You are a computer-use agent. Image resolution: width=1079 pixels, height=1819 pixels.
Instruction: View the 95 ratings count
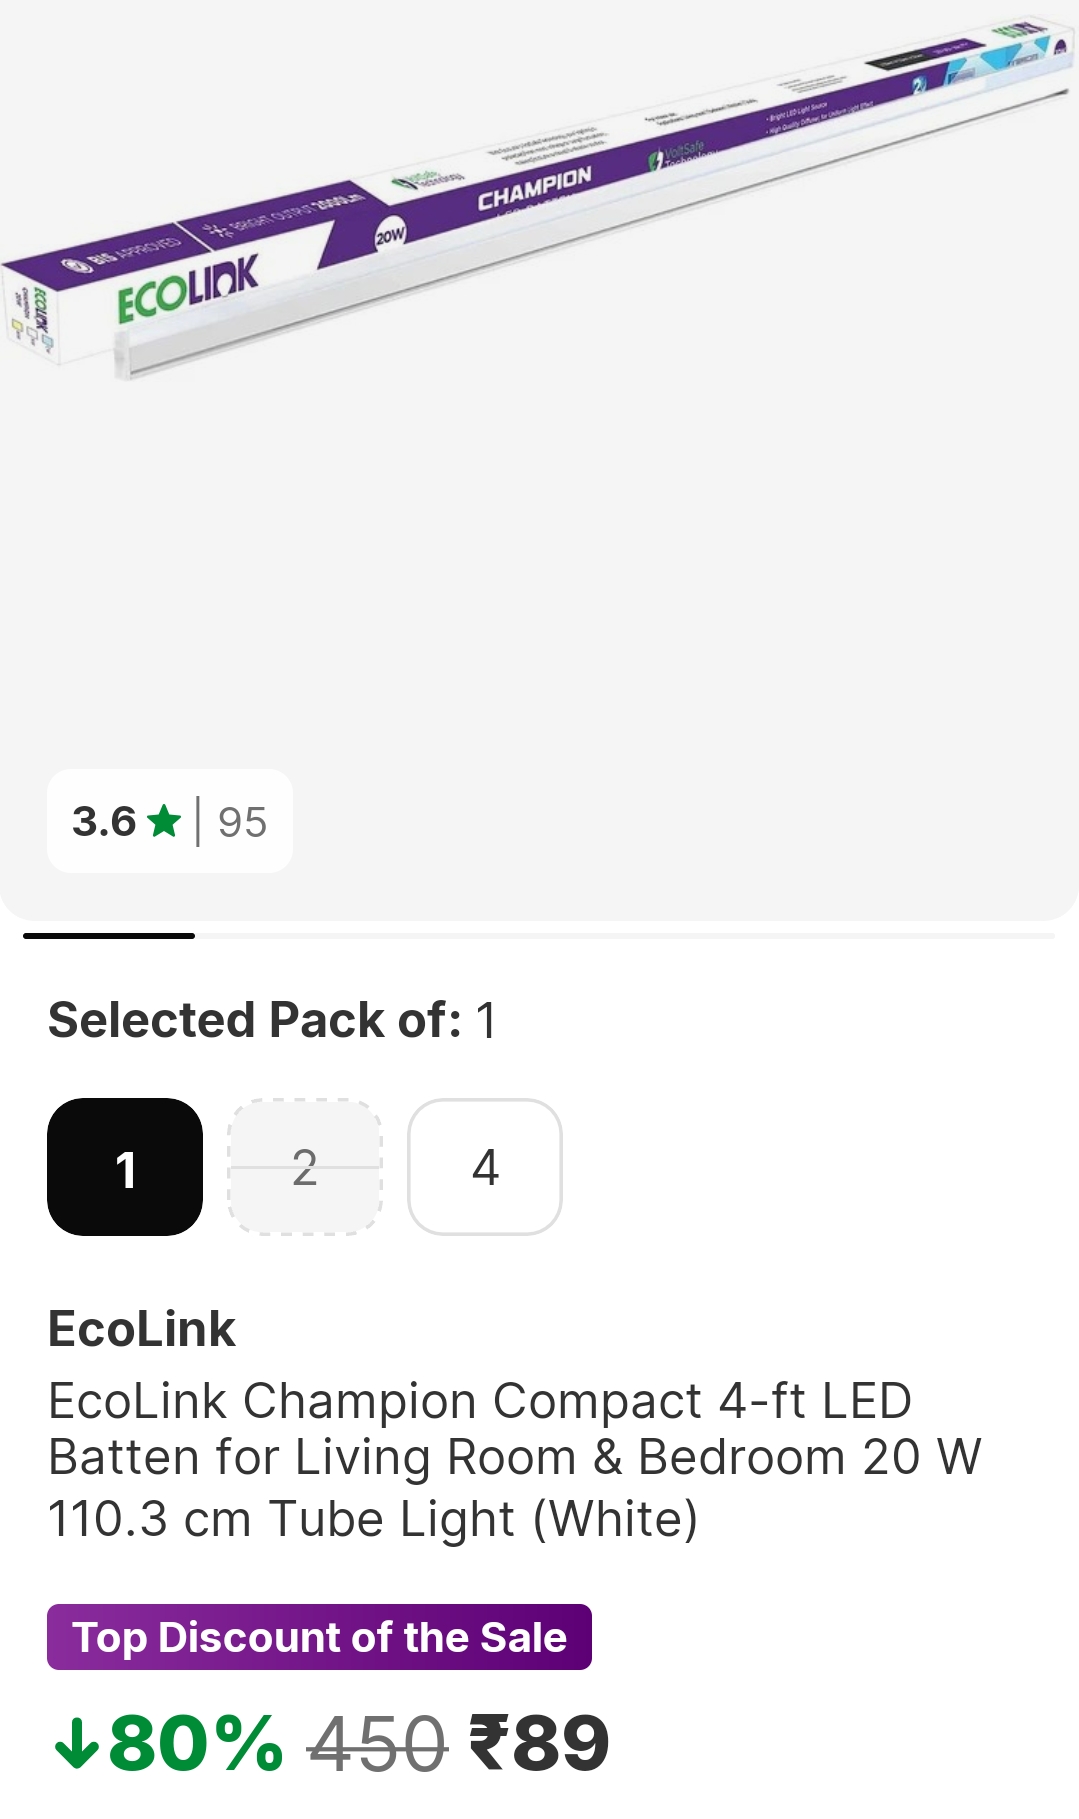pyautogui.click(x=242, y=822)
